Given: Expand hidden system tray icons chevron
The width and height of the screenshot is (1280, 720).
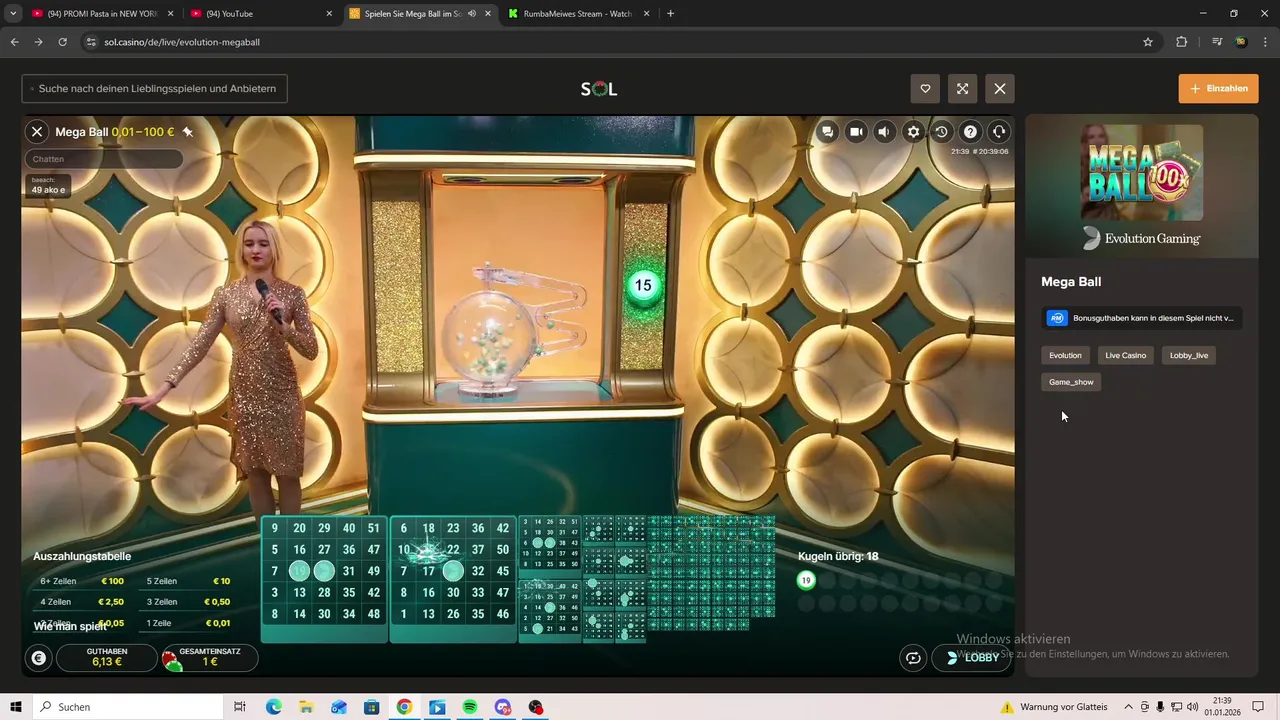Looking at the screenshot, I should pos(1129,707).
